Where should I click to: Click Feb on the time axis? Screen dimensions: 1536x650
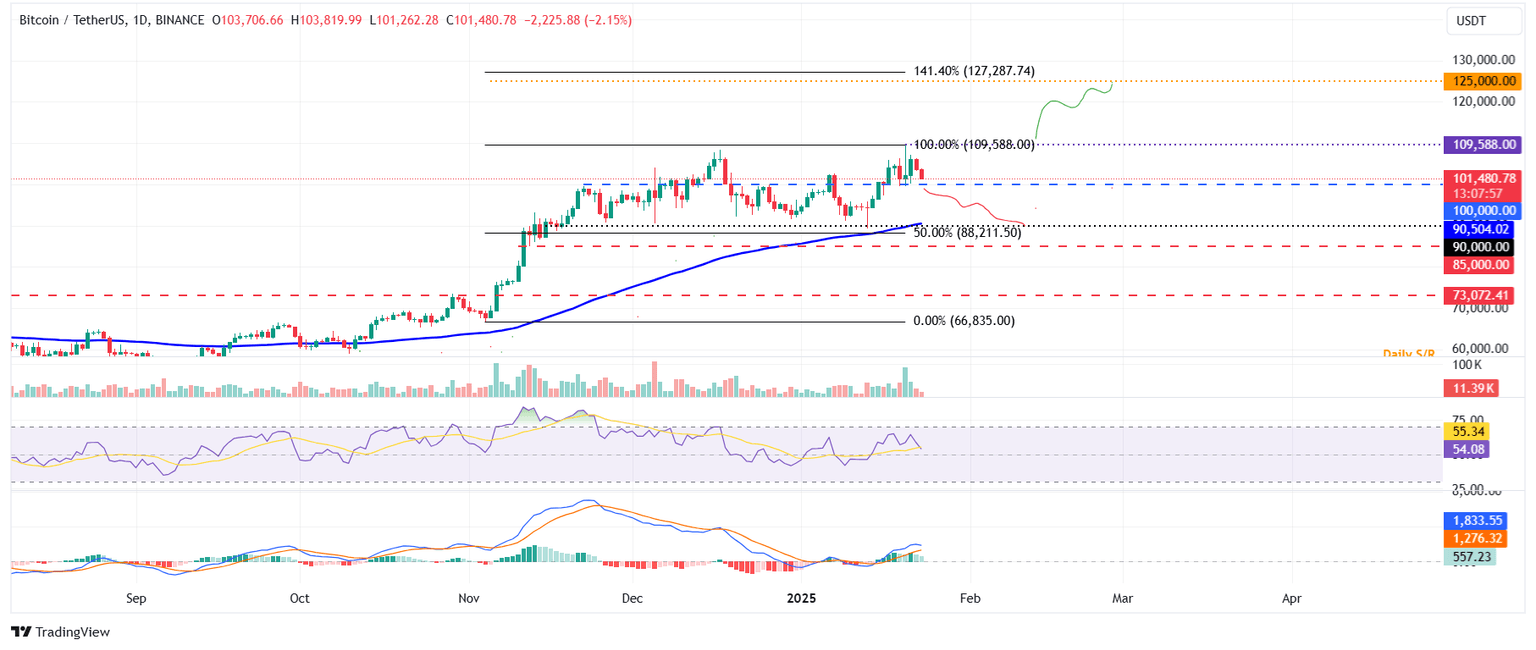(968, 598)
